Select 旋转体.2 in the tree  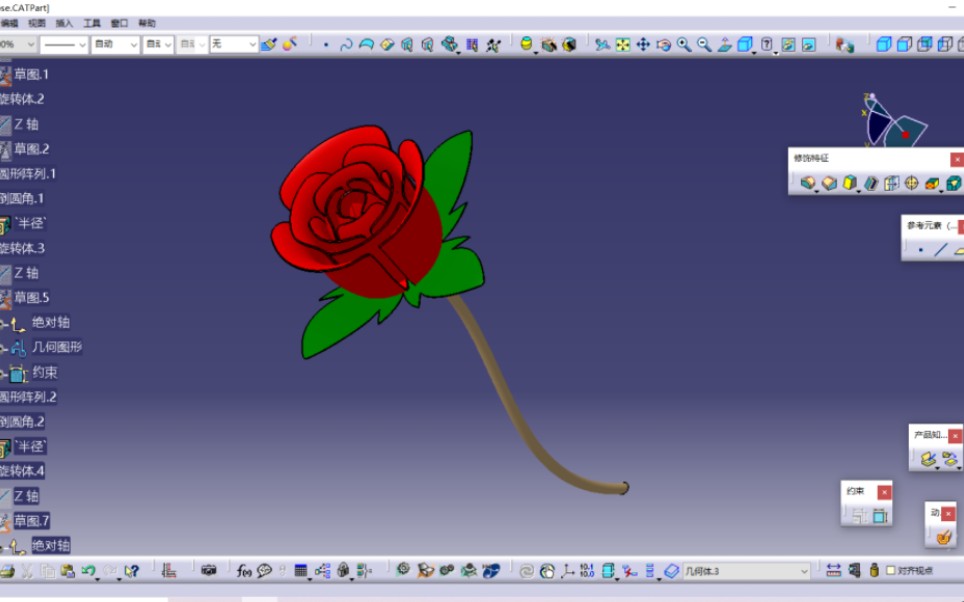tap(22, 99)
